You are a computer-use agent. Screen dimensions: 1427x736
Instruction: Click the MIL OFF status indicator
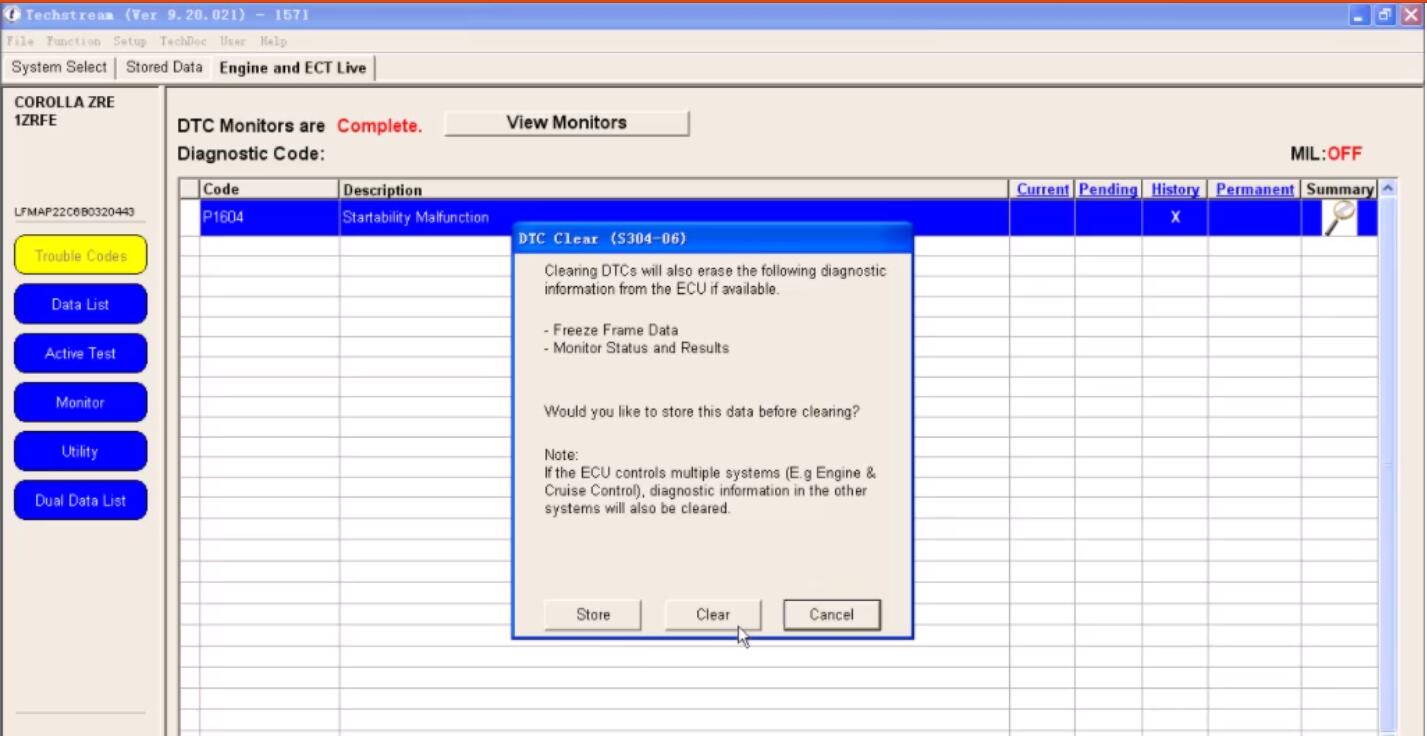(x=1326, y=154)
